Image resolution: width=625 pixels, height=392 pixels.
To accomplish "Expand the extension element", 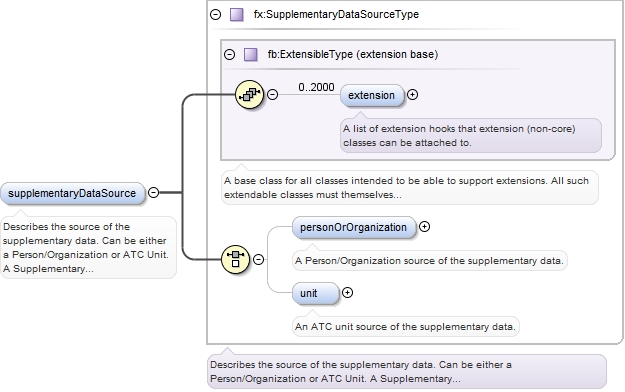I will (413, 95).
